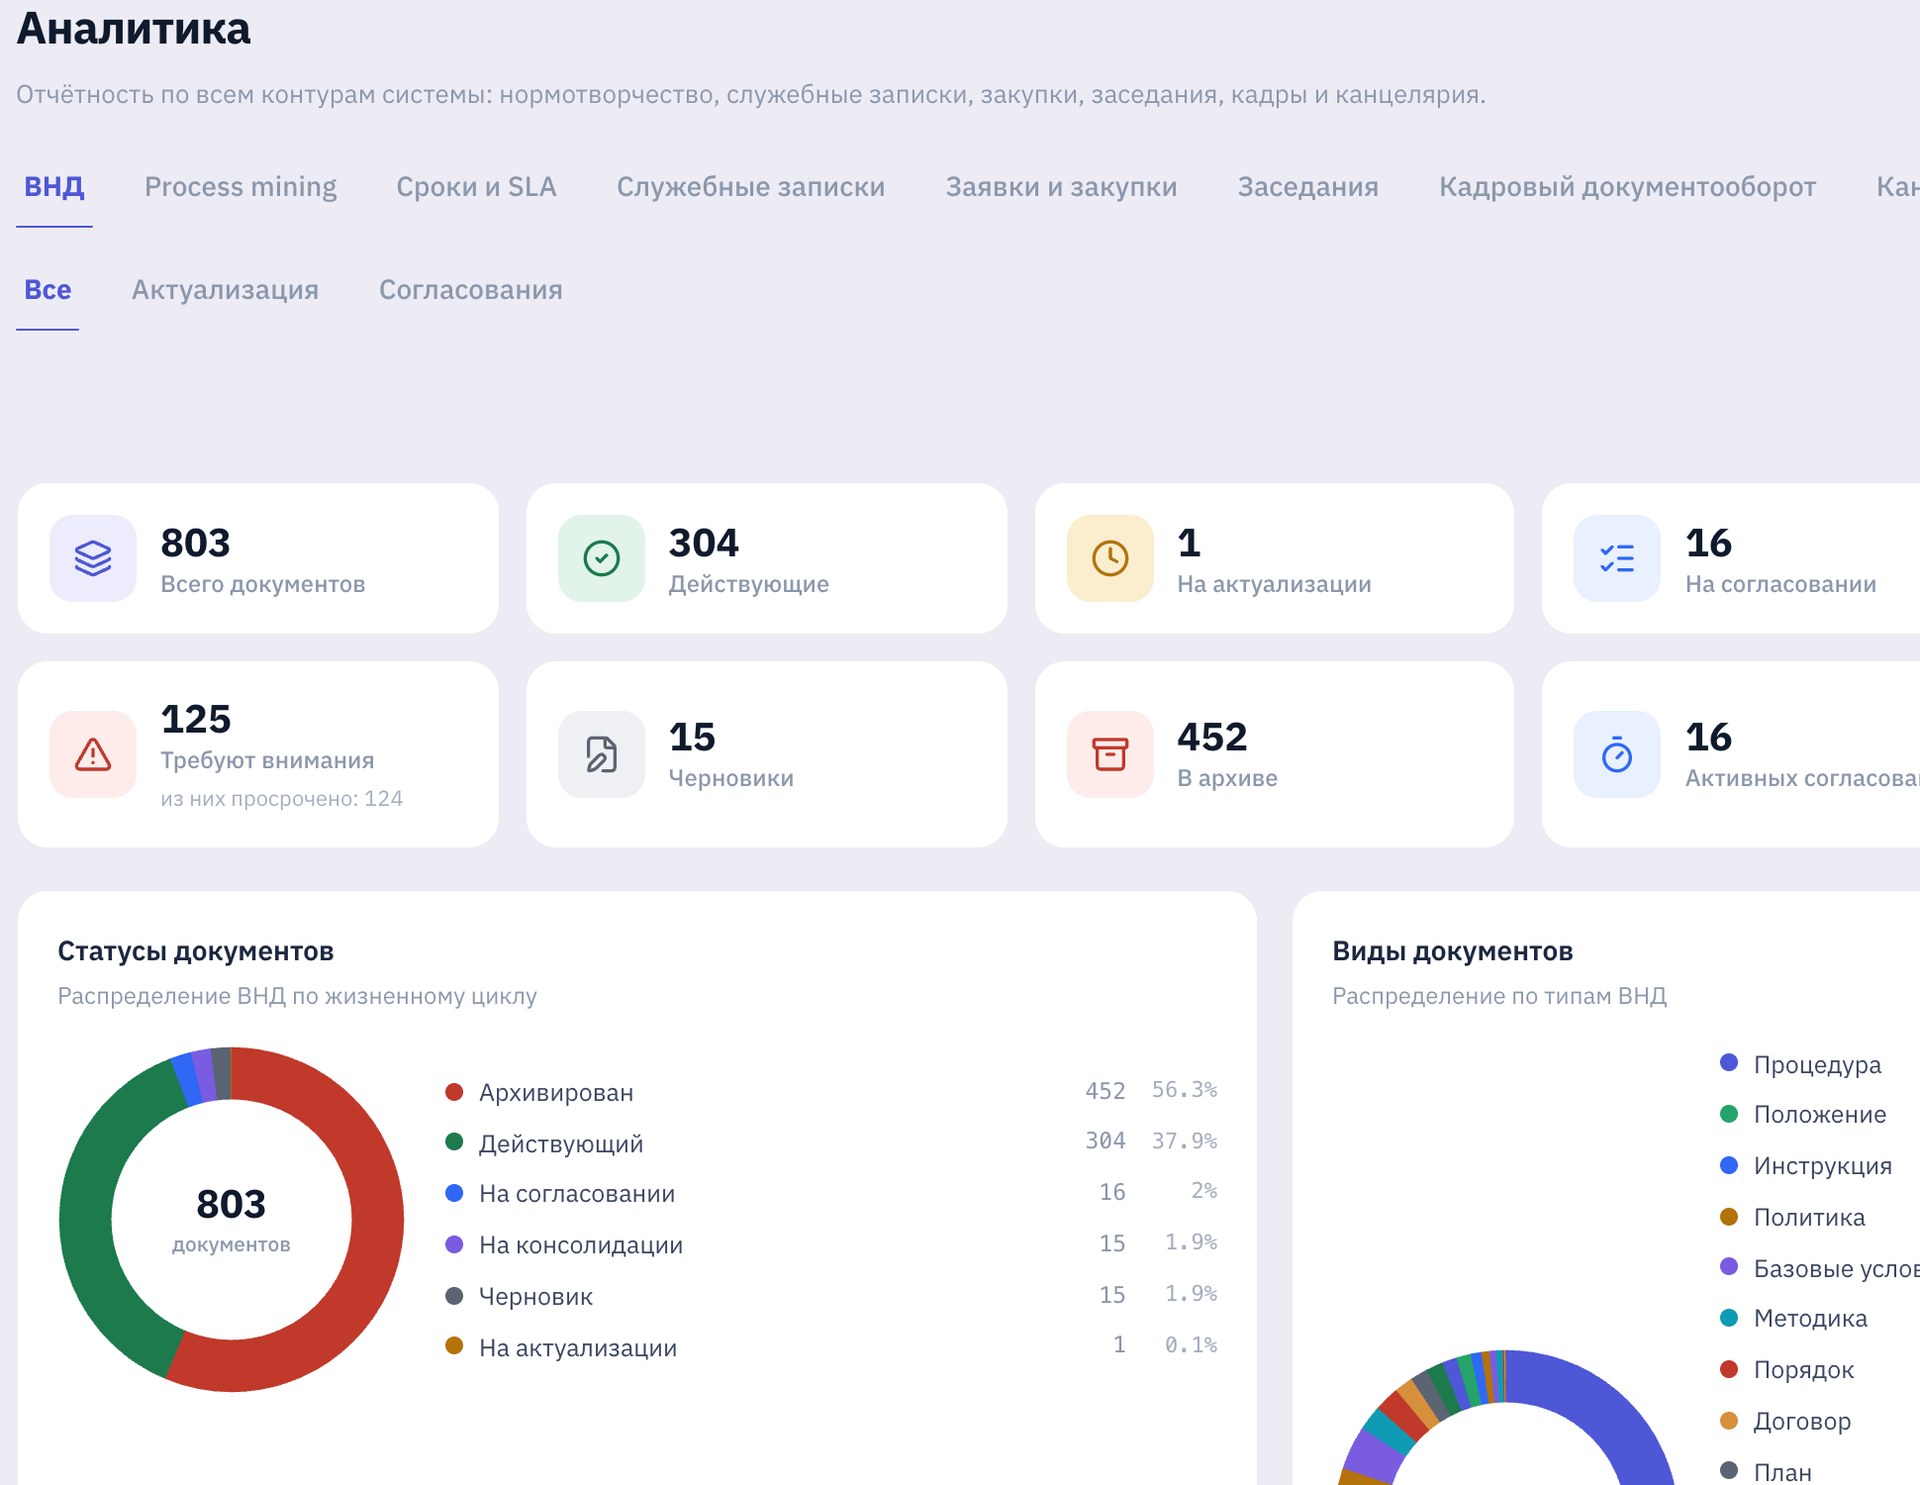Viewport: 1920px width, 1485px height.
Task: Click the Договор legend entry
Action: [x=1785, y=1421]
